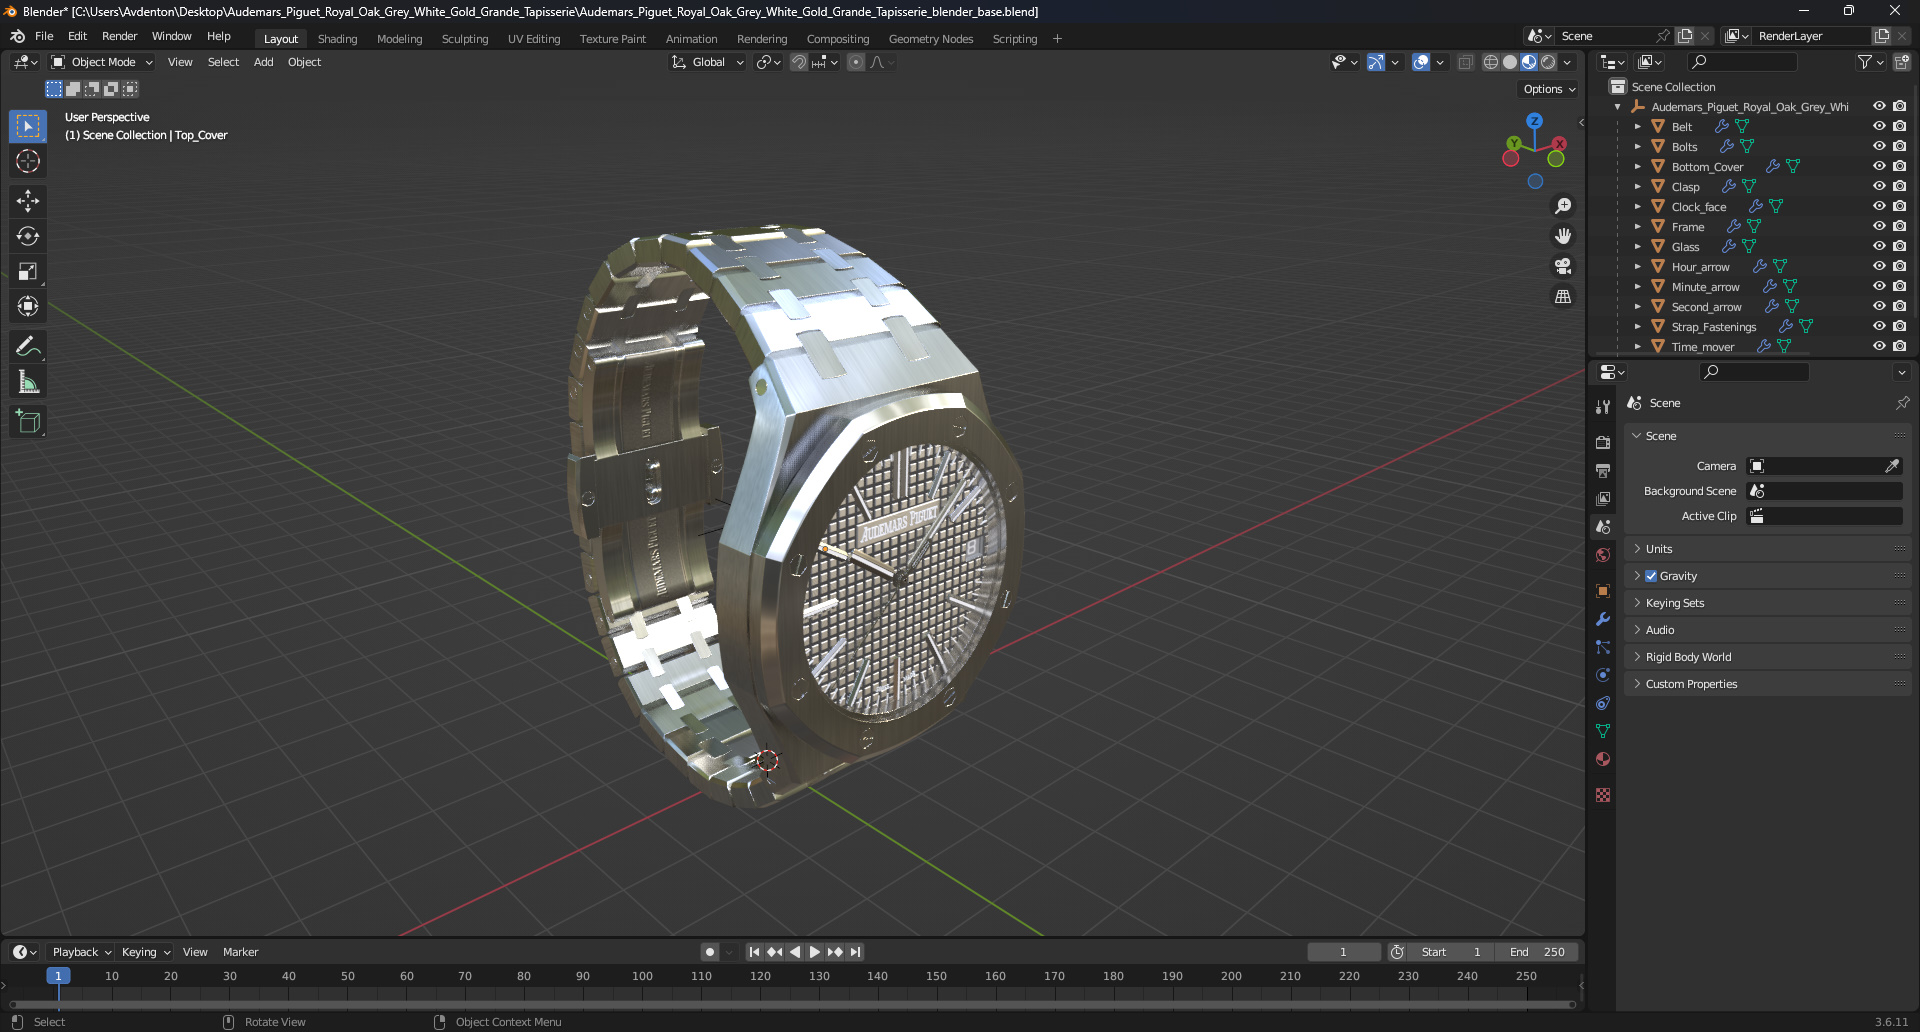The image size is (1920, 1032).
Task: Select the Cursor tool in the toolbar
Action: 28,161
